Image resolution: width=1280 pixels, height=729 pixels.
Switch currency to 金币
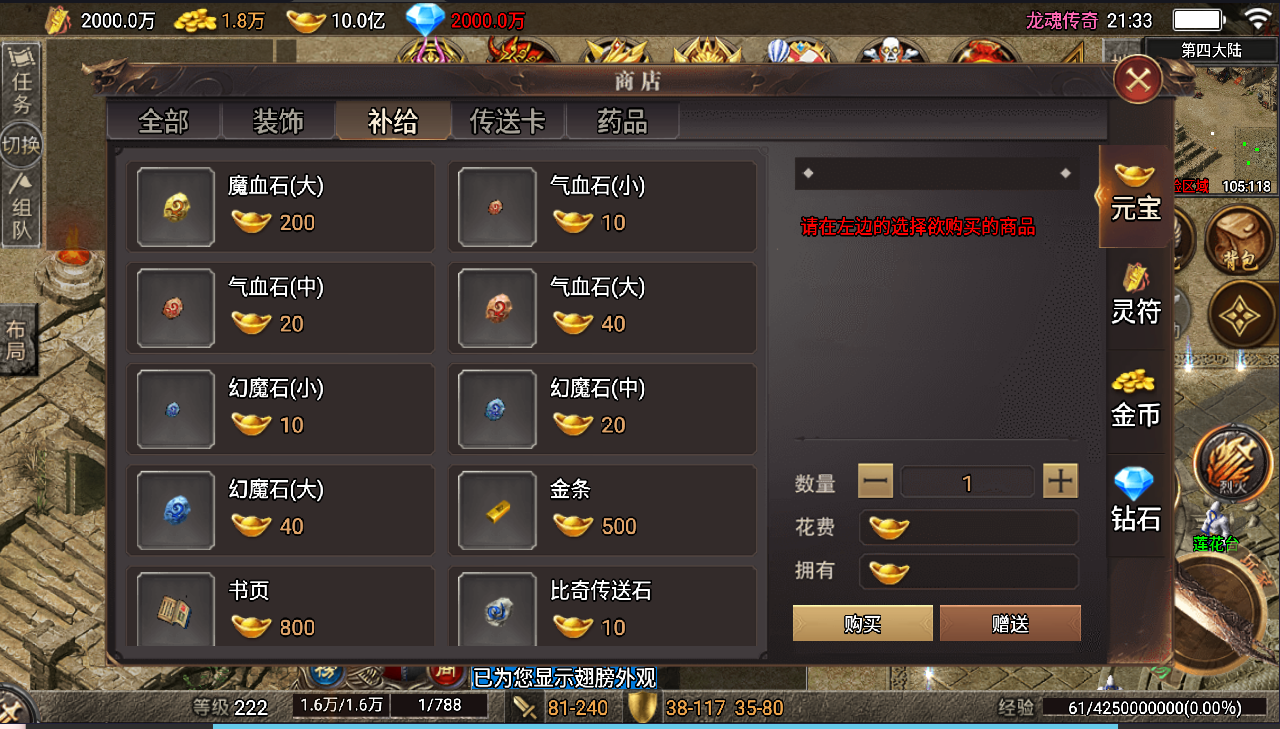pos(1136,400)
